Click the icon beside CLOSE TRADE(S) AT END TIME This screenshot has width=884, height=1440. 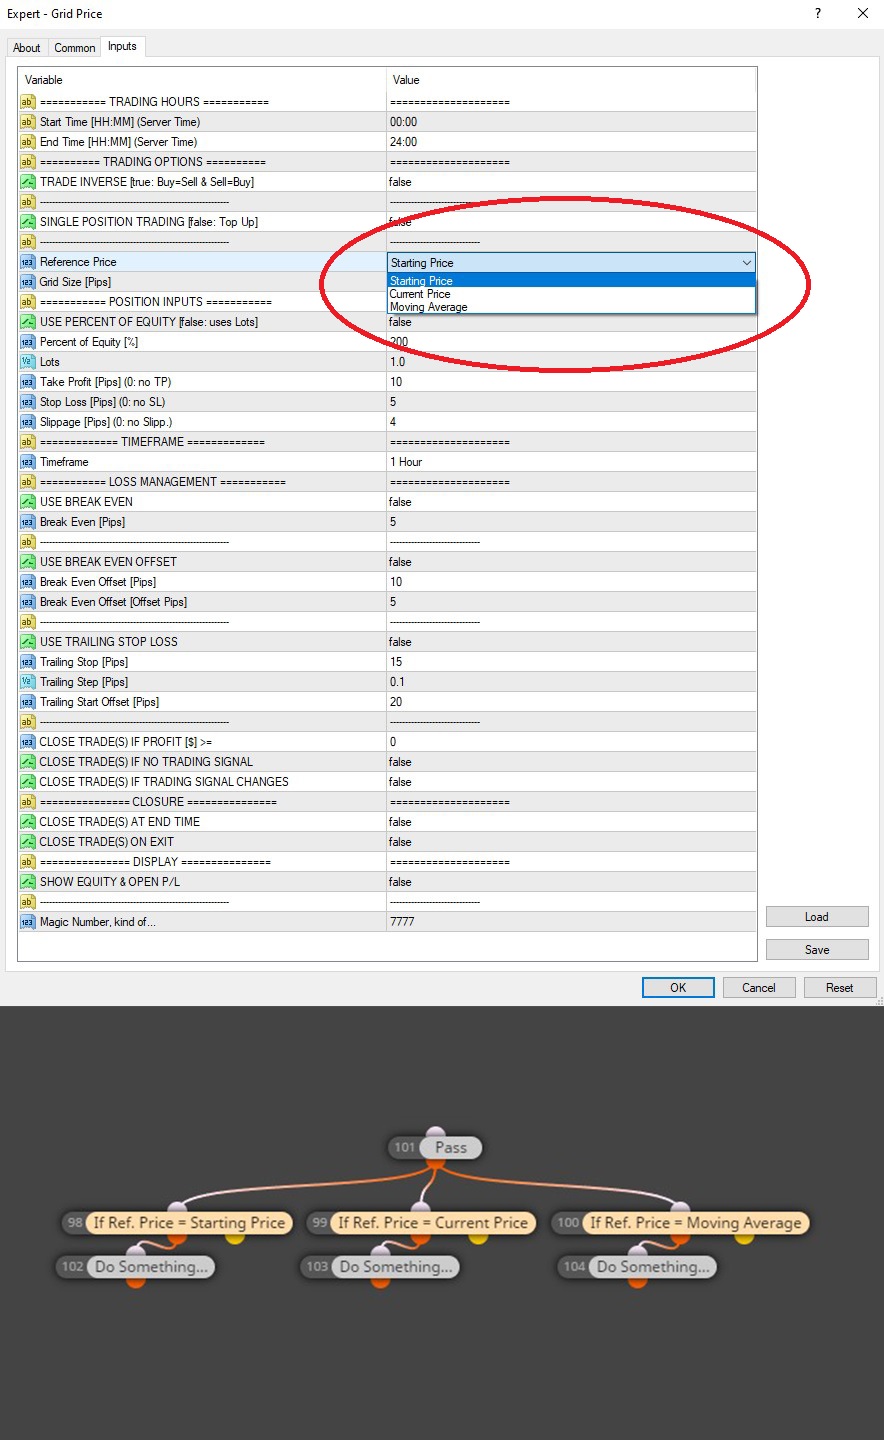(x=28, y=822)
